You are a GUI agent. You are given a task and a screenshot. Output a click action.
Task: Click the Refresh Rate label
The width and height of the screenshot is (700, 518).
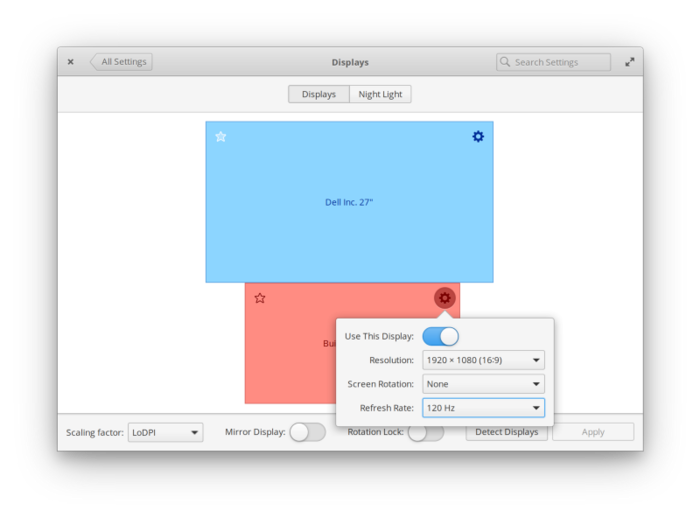387,408
